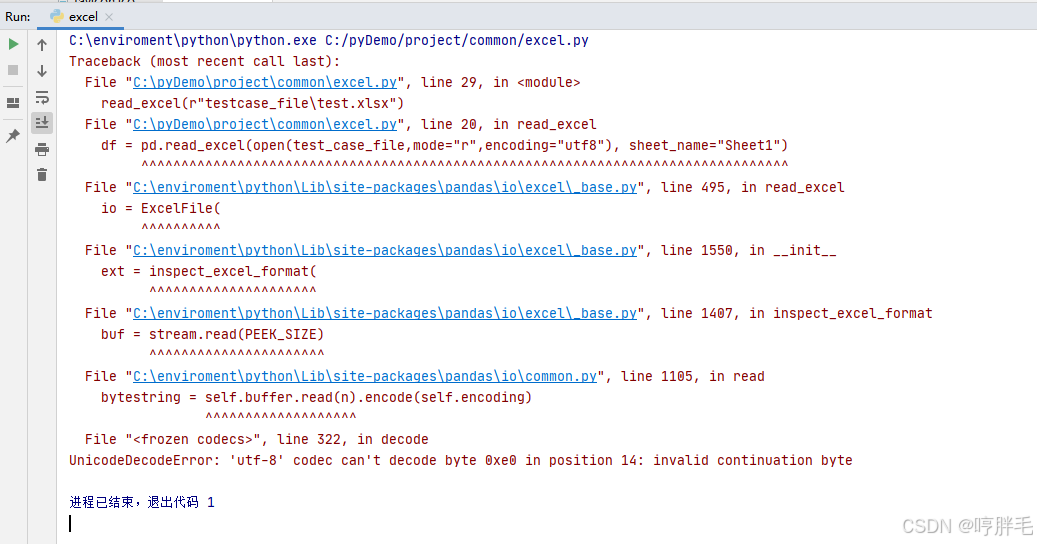Open _base.py link at line 495
Screen dimensions: 1037x544
pyautogui.click(x=385, y=188)
